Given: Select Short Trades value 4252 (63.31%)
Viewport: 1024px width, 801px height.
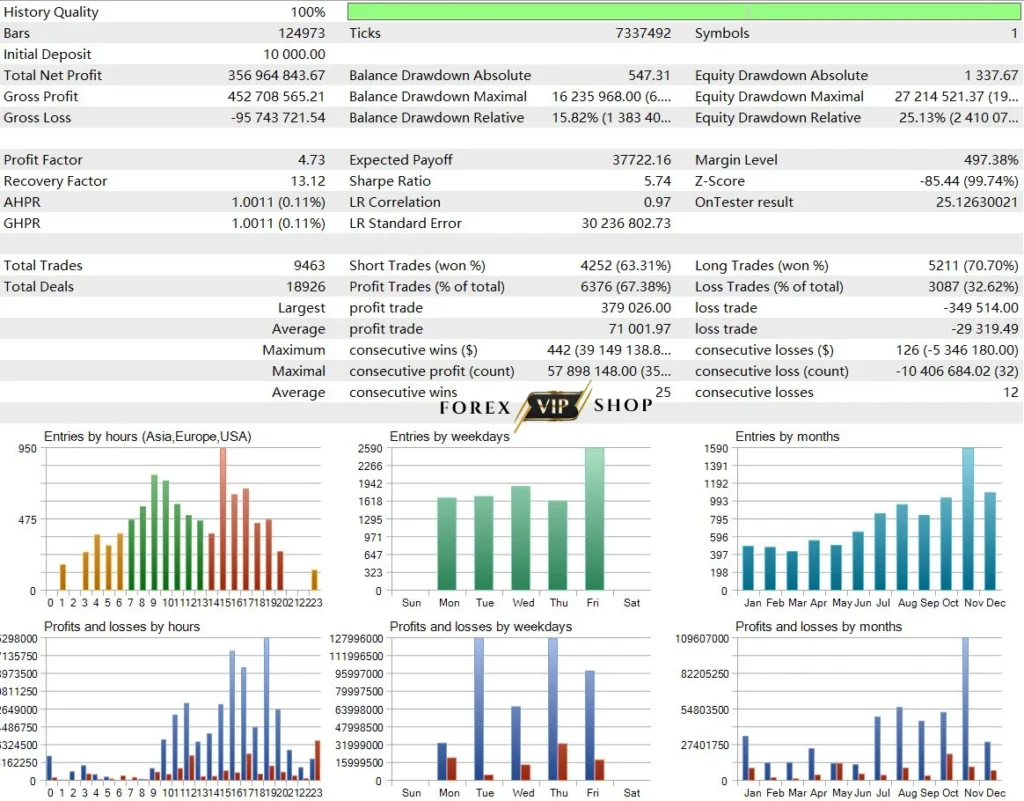Looking at the screenshot, I should 626,266.
